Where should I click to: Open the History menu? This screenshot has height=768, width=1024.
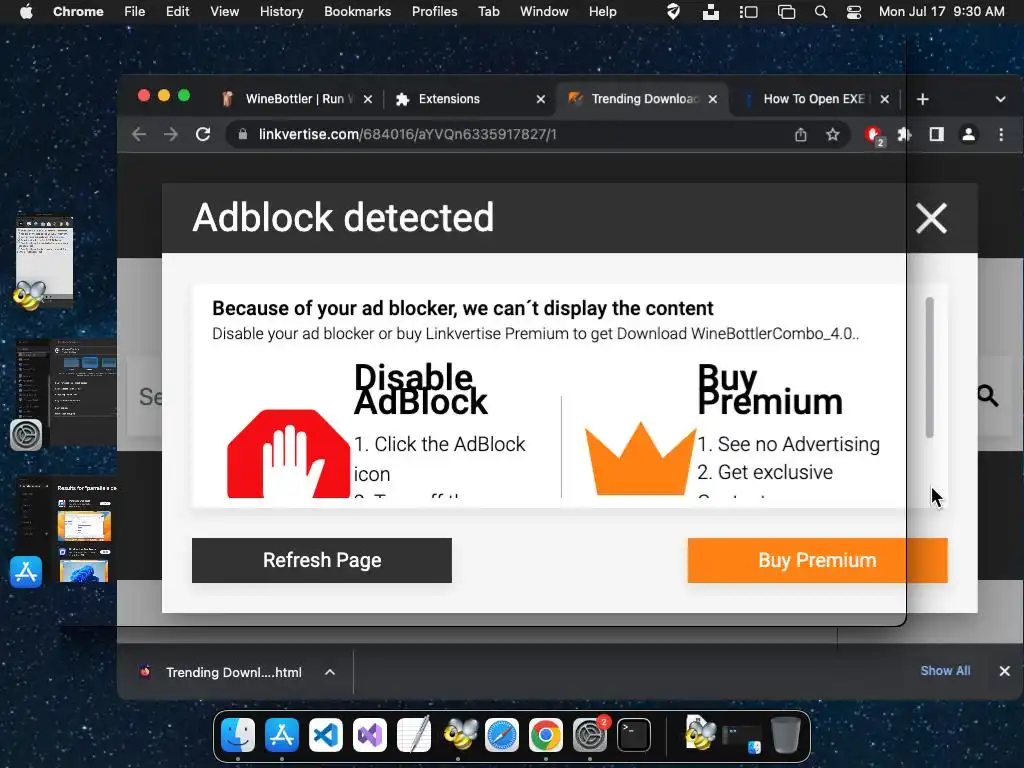[281, 11]
